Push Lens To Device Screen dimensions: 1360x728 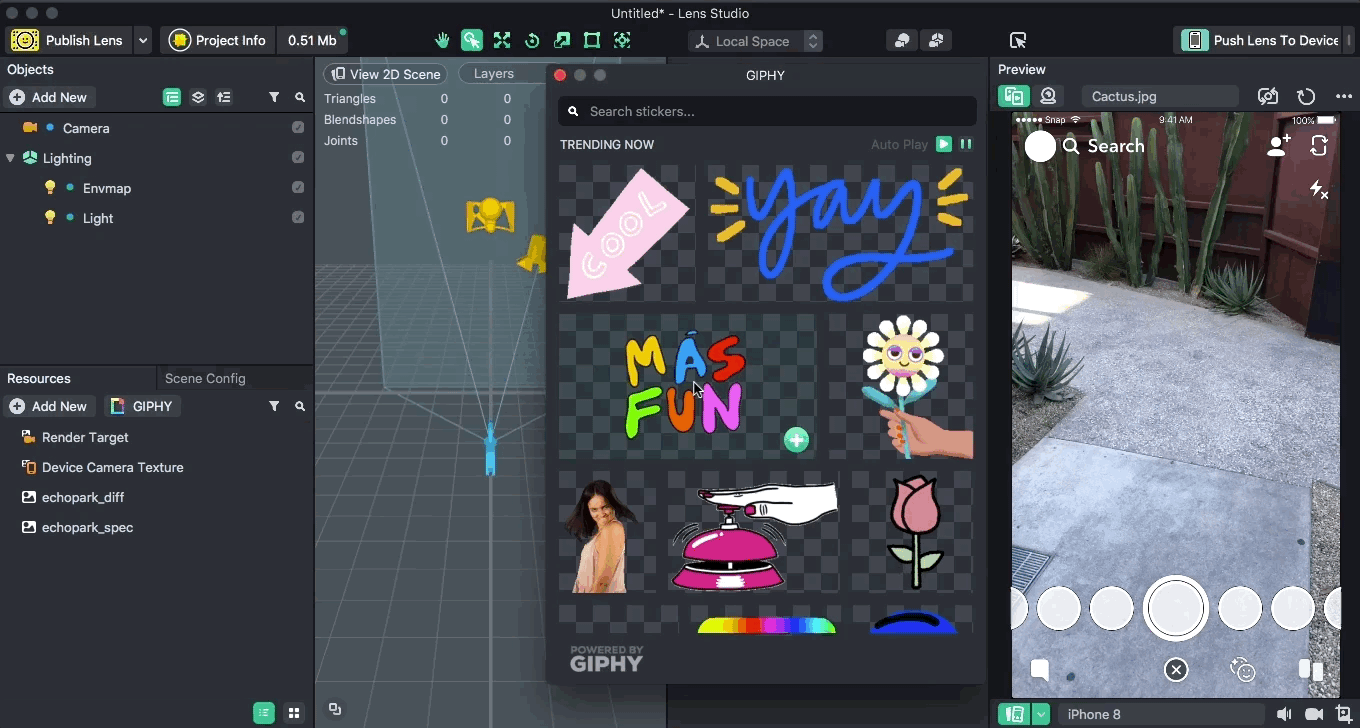pyautogui.click(x=1261, y=41)
